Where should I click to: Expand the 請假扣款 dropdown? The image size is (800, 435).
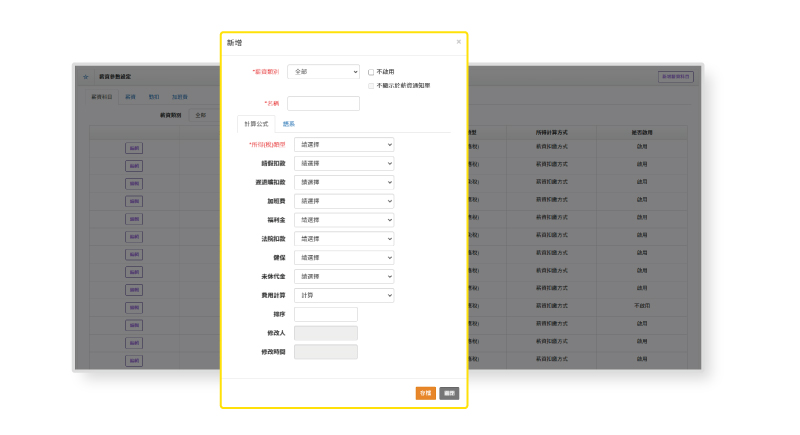344,163
